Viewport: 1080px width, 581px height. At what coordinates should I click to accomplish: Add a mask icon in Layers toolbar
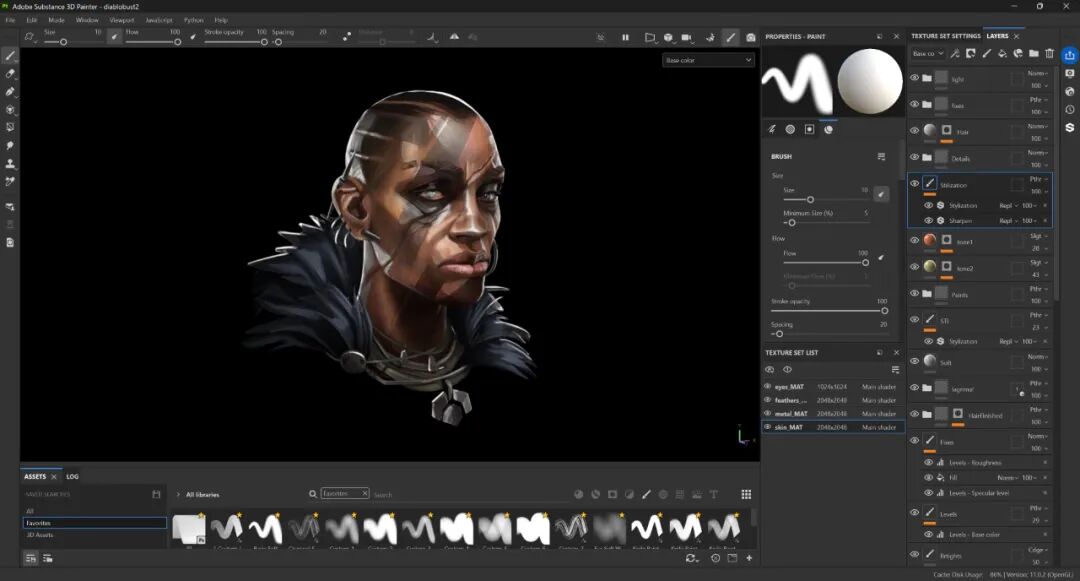click(x=970, y=53)
